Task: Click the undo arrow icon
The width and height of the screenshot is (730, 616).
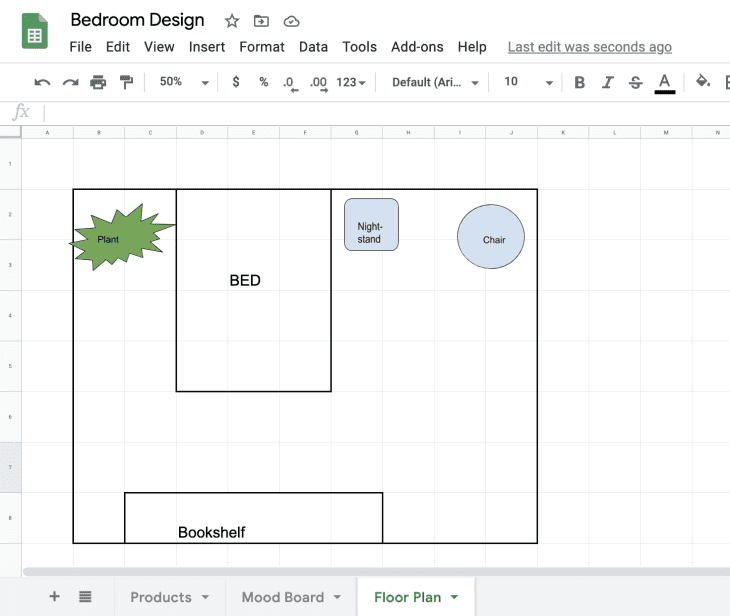Action: click(42, 82)
